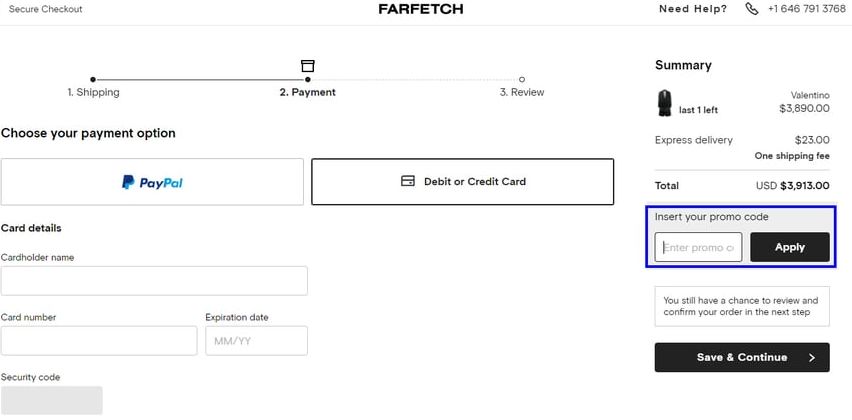Click the box icon above Payment step
Image resolution: width=852 pixels, height=420 pixels.
tap(308, 66)
